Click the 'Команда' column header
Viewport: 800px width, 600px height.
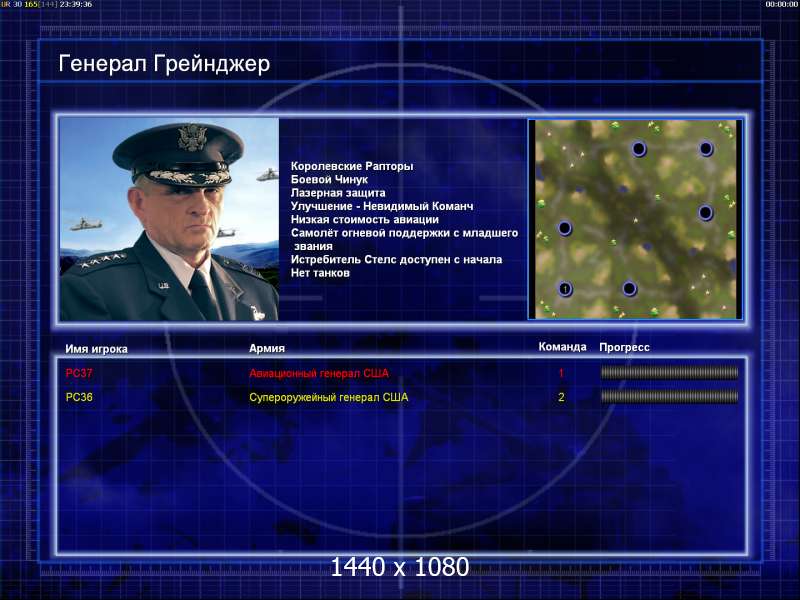coord(563,347)
